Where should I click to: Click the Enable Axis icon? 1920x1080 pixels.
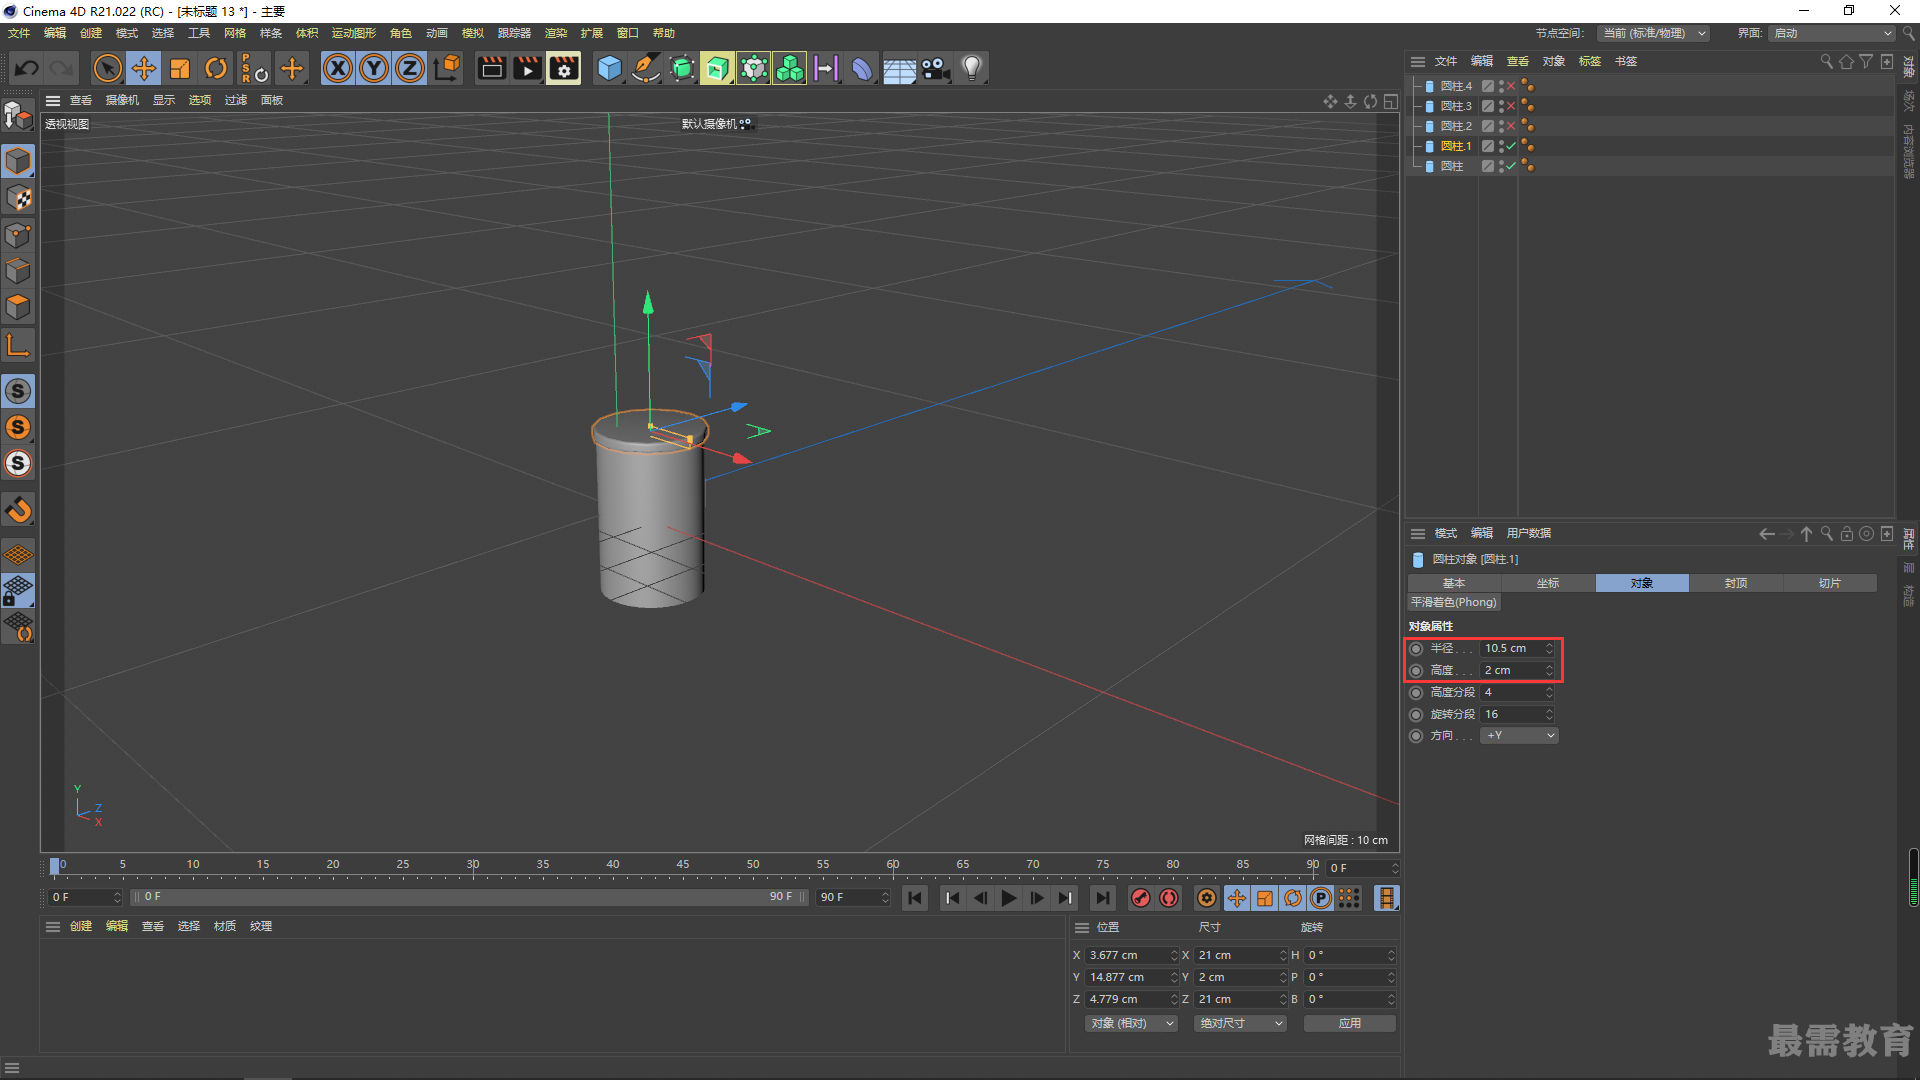[x=18, y=346]
